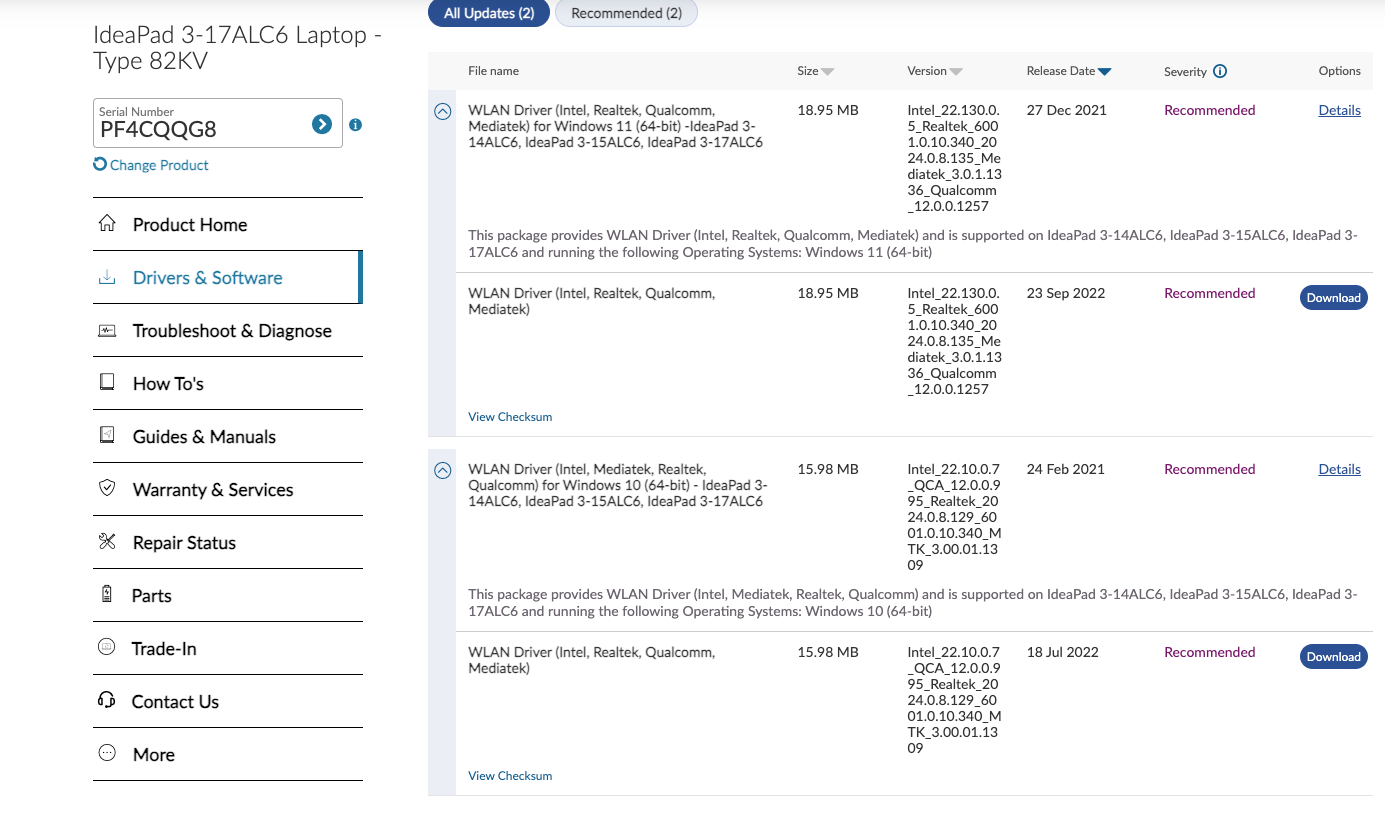
Task: Open Details for Windows 10 WLAN Driver
Action: coord(1339,469)
